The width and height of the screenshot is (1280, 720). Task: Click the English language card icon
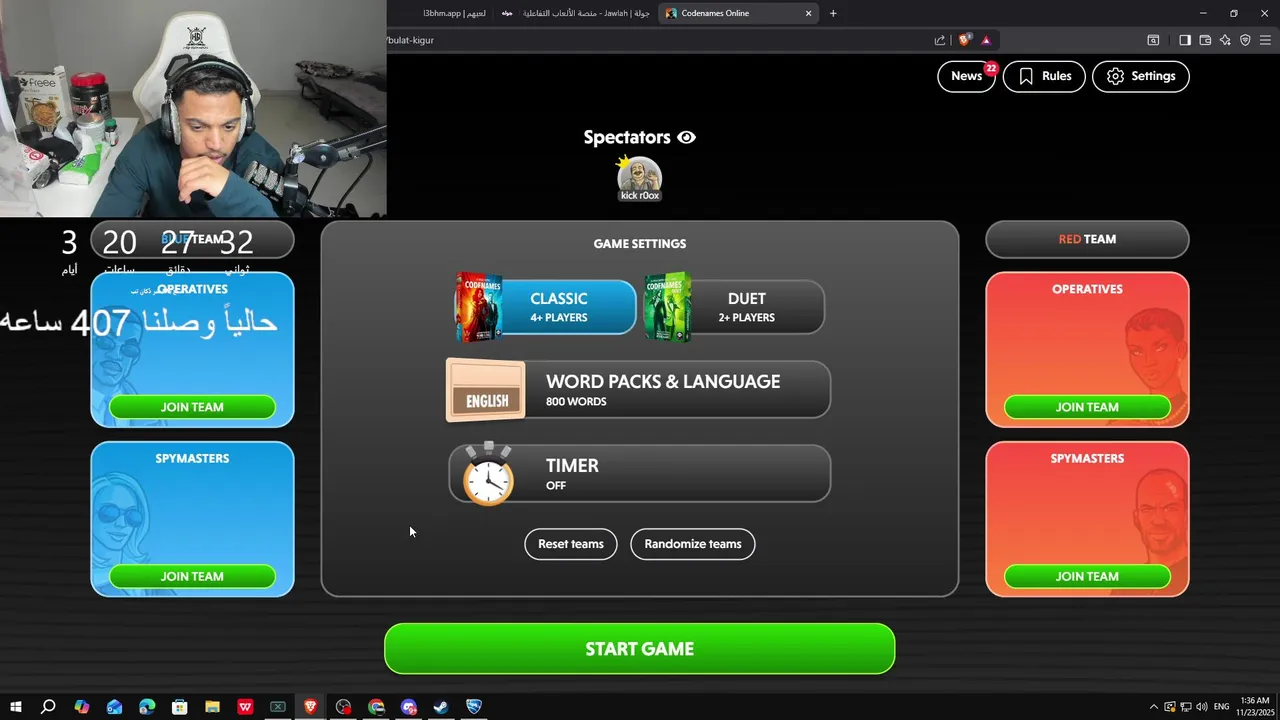coord(485,390)
